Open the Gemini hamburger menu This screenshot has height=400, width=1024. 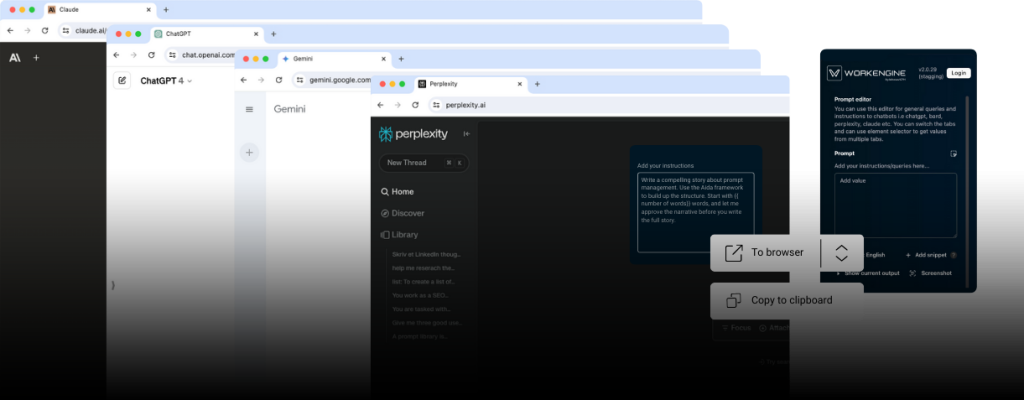click(249, 109)
